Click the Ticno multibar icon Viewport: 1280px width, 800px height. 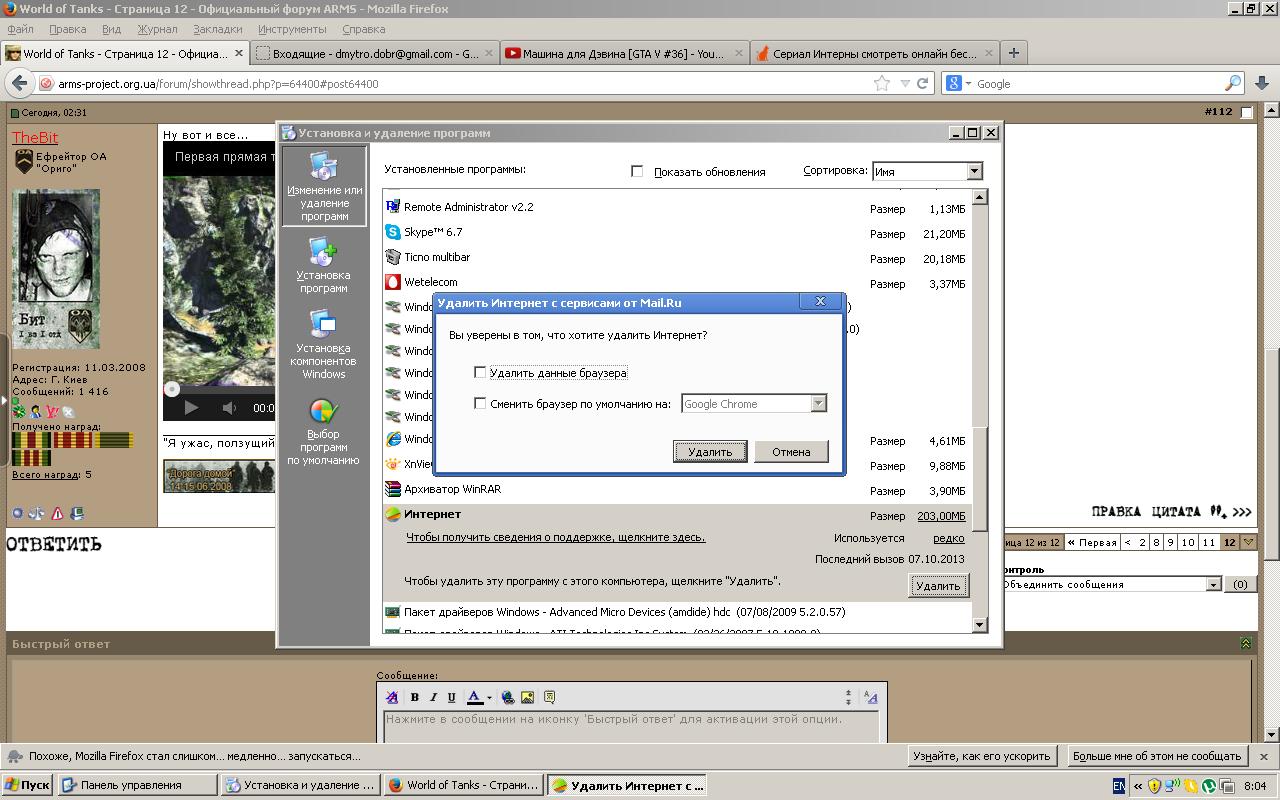click(x=393, y=257)
